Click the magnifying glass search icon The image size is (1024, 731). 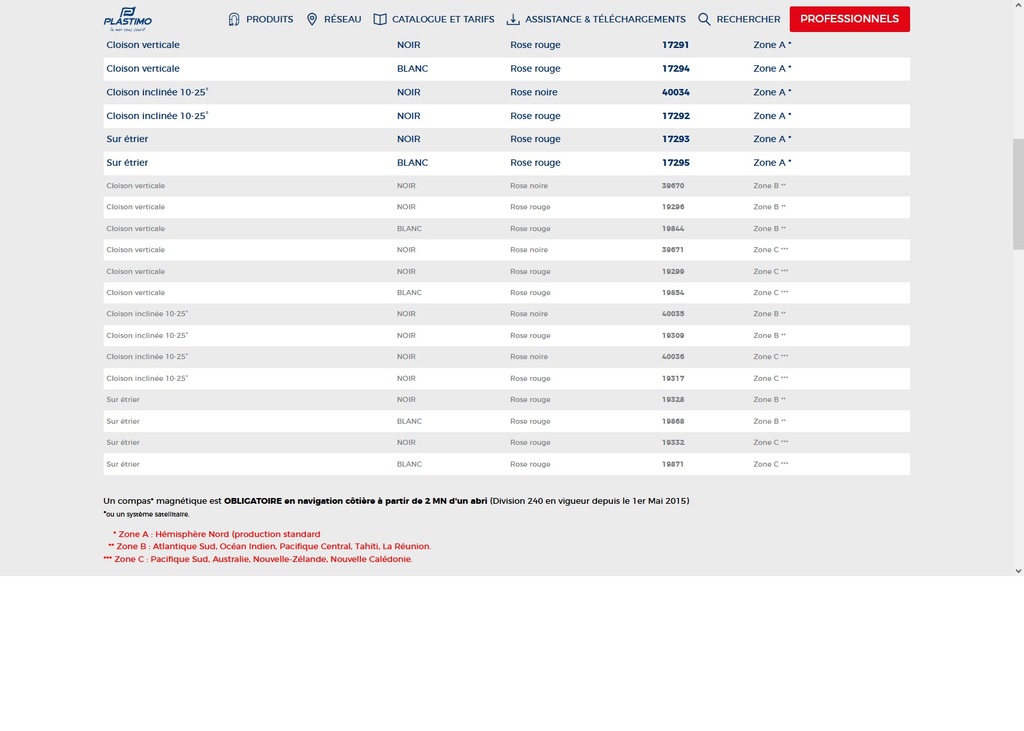click(x=704, y=20)
